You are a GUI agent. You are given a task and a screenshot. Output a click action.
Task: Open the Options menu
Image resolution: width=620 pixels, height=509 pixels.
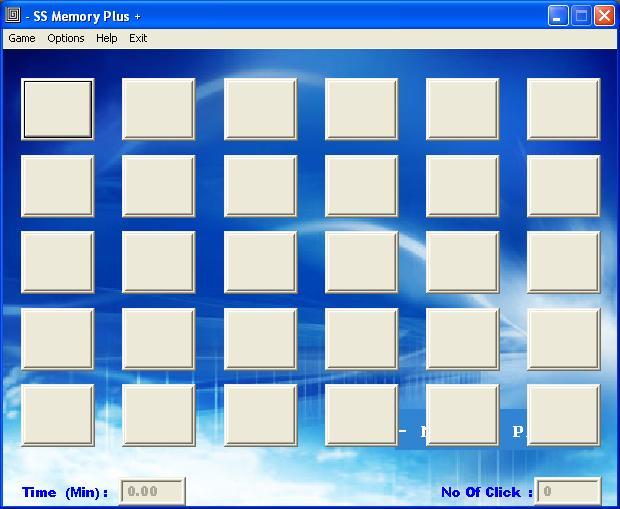point(66,38)
